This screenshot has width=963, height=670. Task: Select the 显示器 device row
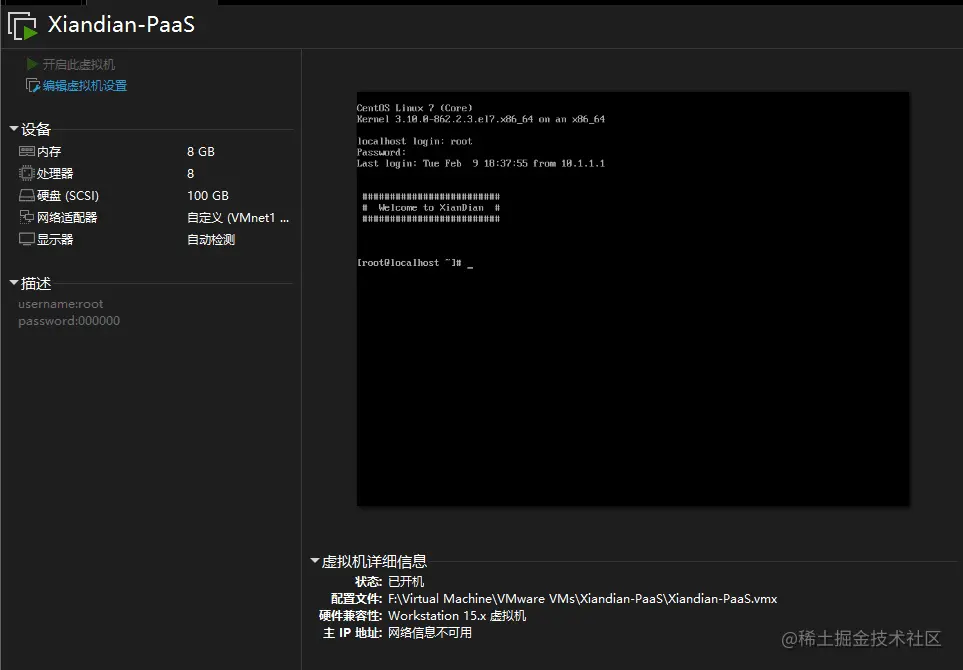tap(155, 240)
